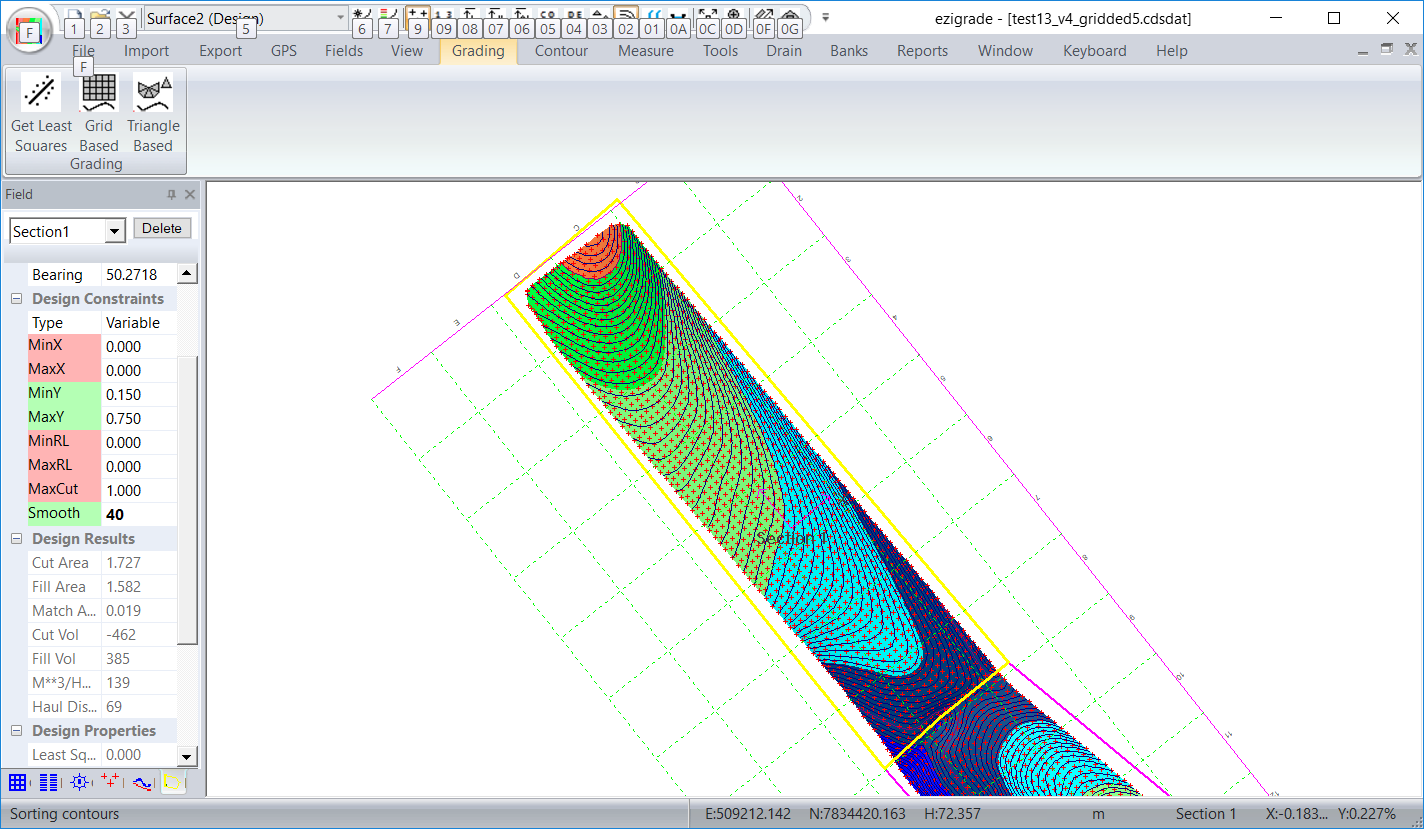The height and width of the screenshot is (829, 1424).
Task: Collapse the Design Results group
Action: click(x=17, y=539)
